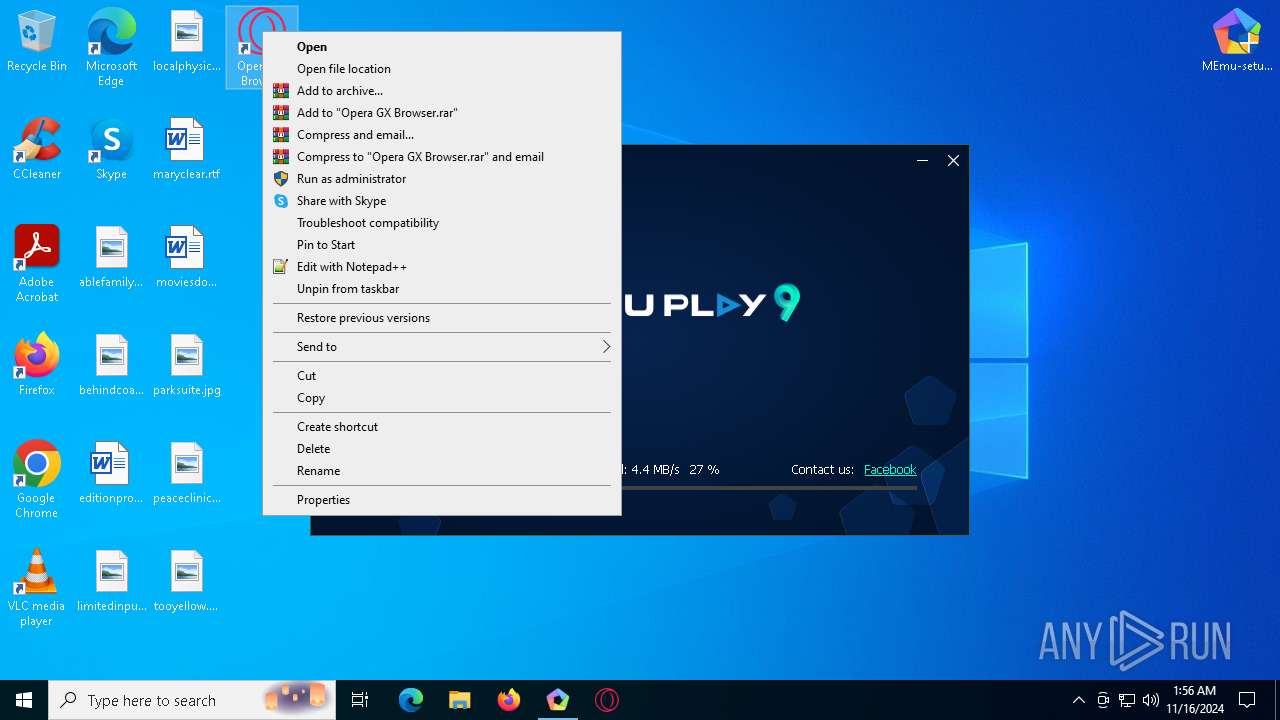Screen dimensions: 1280x720
Task: Choose Compress and email...
Action: [x=441, y=135]
